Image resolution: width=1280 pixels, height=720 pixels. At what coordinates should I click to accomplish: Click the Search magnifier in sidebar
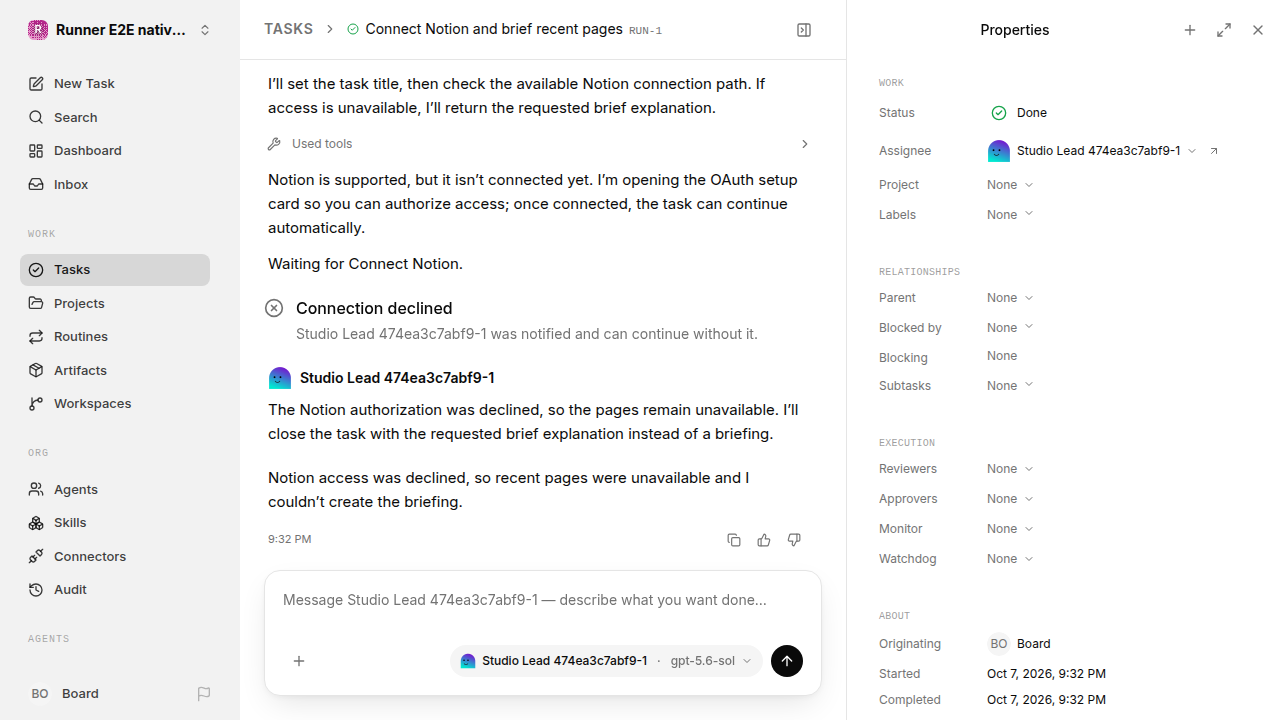point(36,117)
